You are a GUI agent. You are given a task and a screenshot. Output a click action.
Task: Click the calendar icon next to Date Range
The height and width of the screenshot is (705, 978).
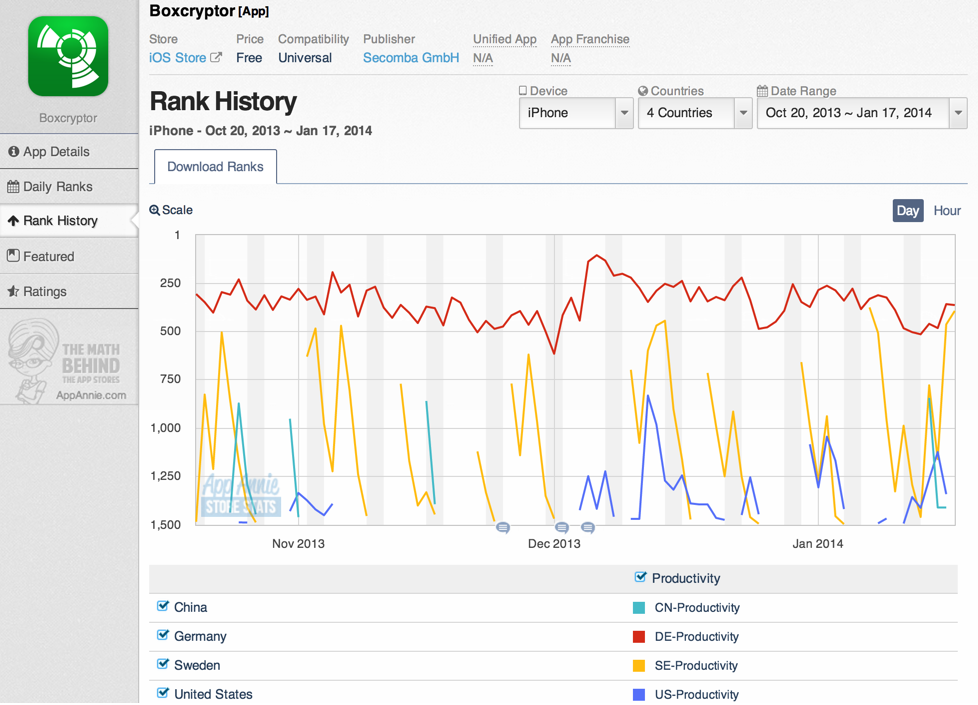point(762,91)
